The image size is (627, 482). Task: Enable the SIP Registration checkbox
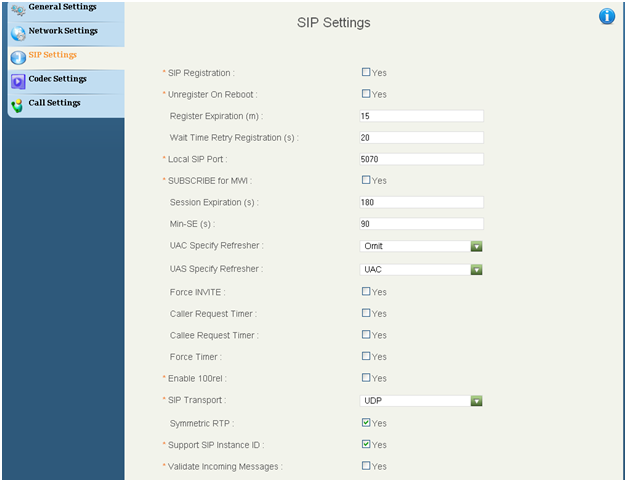point(365,72)
